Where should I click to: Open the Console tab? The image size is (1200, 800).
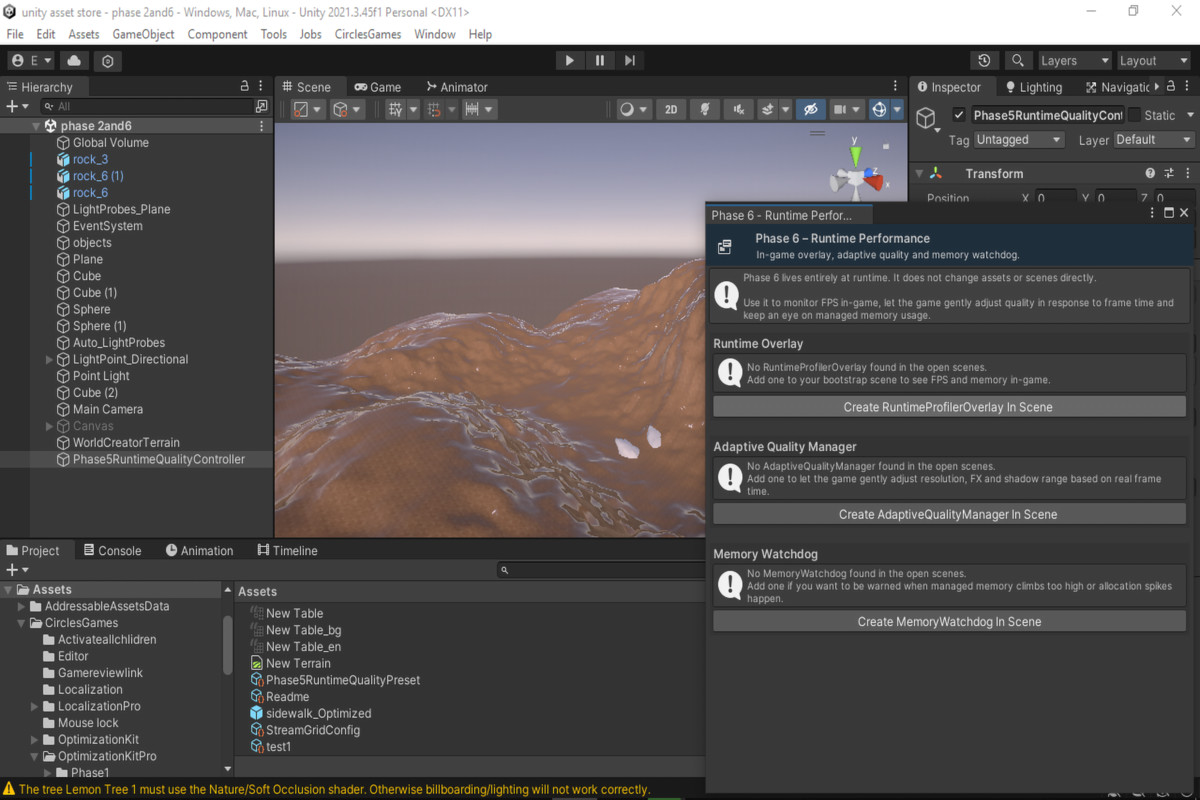tap(112, 550)
